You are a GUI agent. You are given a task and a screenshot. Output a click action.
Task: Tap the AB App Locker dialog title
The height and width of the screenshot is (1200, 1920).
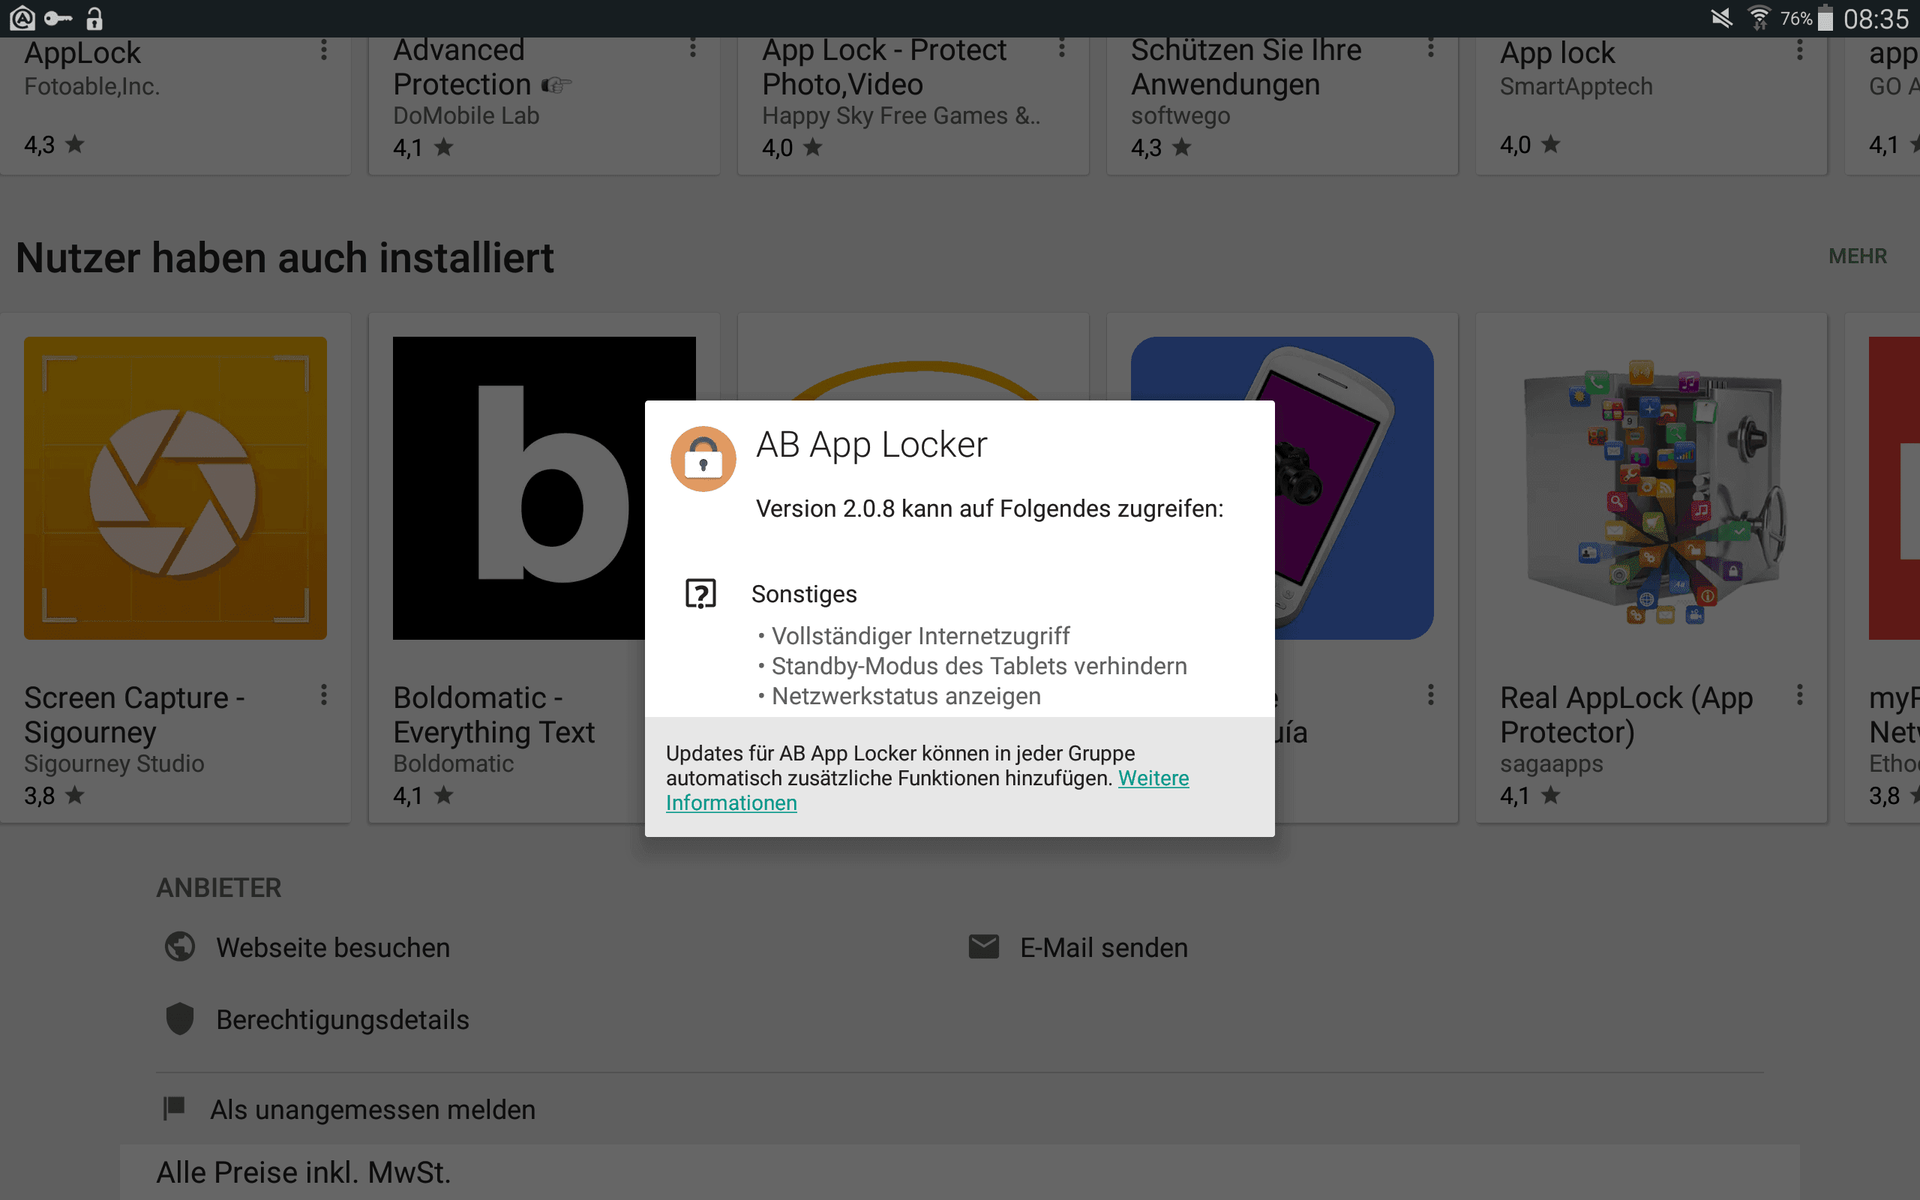coord(871,445)
